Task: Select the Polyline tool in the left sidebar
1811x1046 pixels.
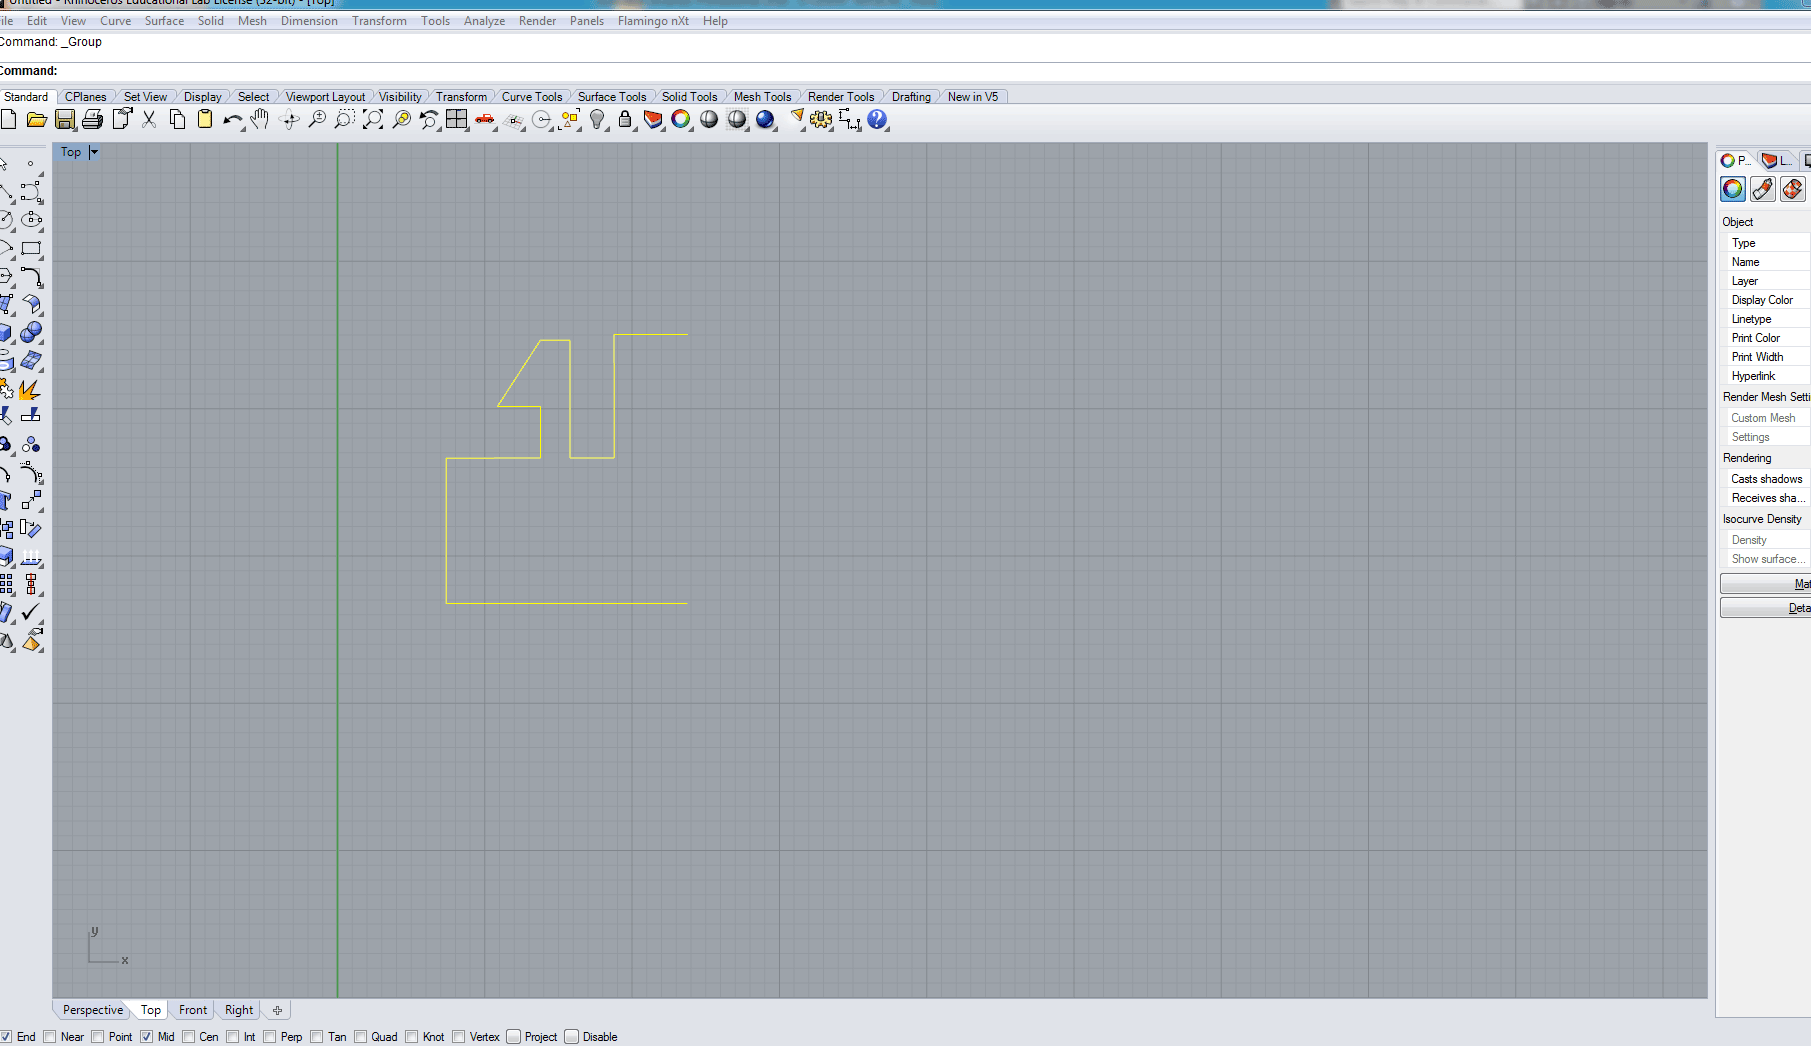Action: pos(6,192)
